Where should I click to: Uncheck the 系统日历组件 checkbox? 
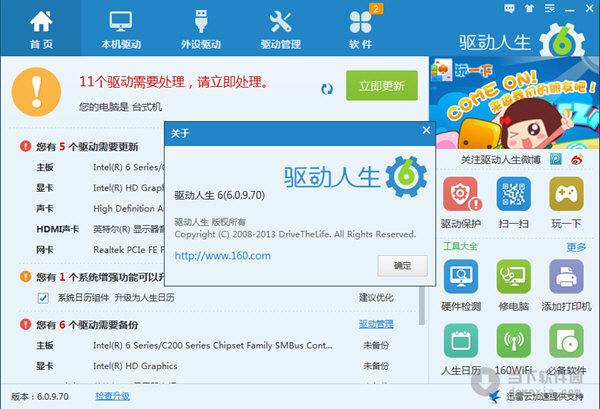pos(43,298)
